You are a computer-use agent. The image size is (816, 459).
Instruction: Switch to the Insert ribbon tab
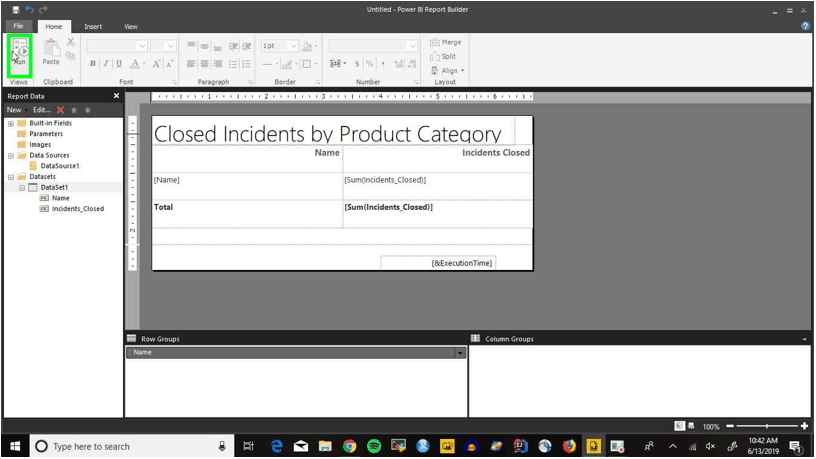tap(93, 27)
